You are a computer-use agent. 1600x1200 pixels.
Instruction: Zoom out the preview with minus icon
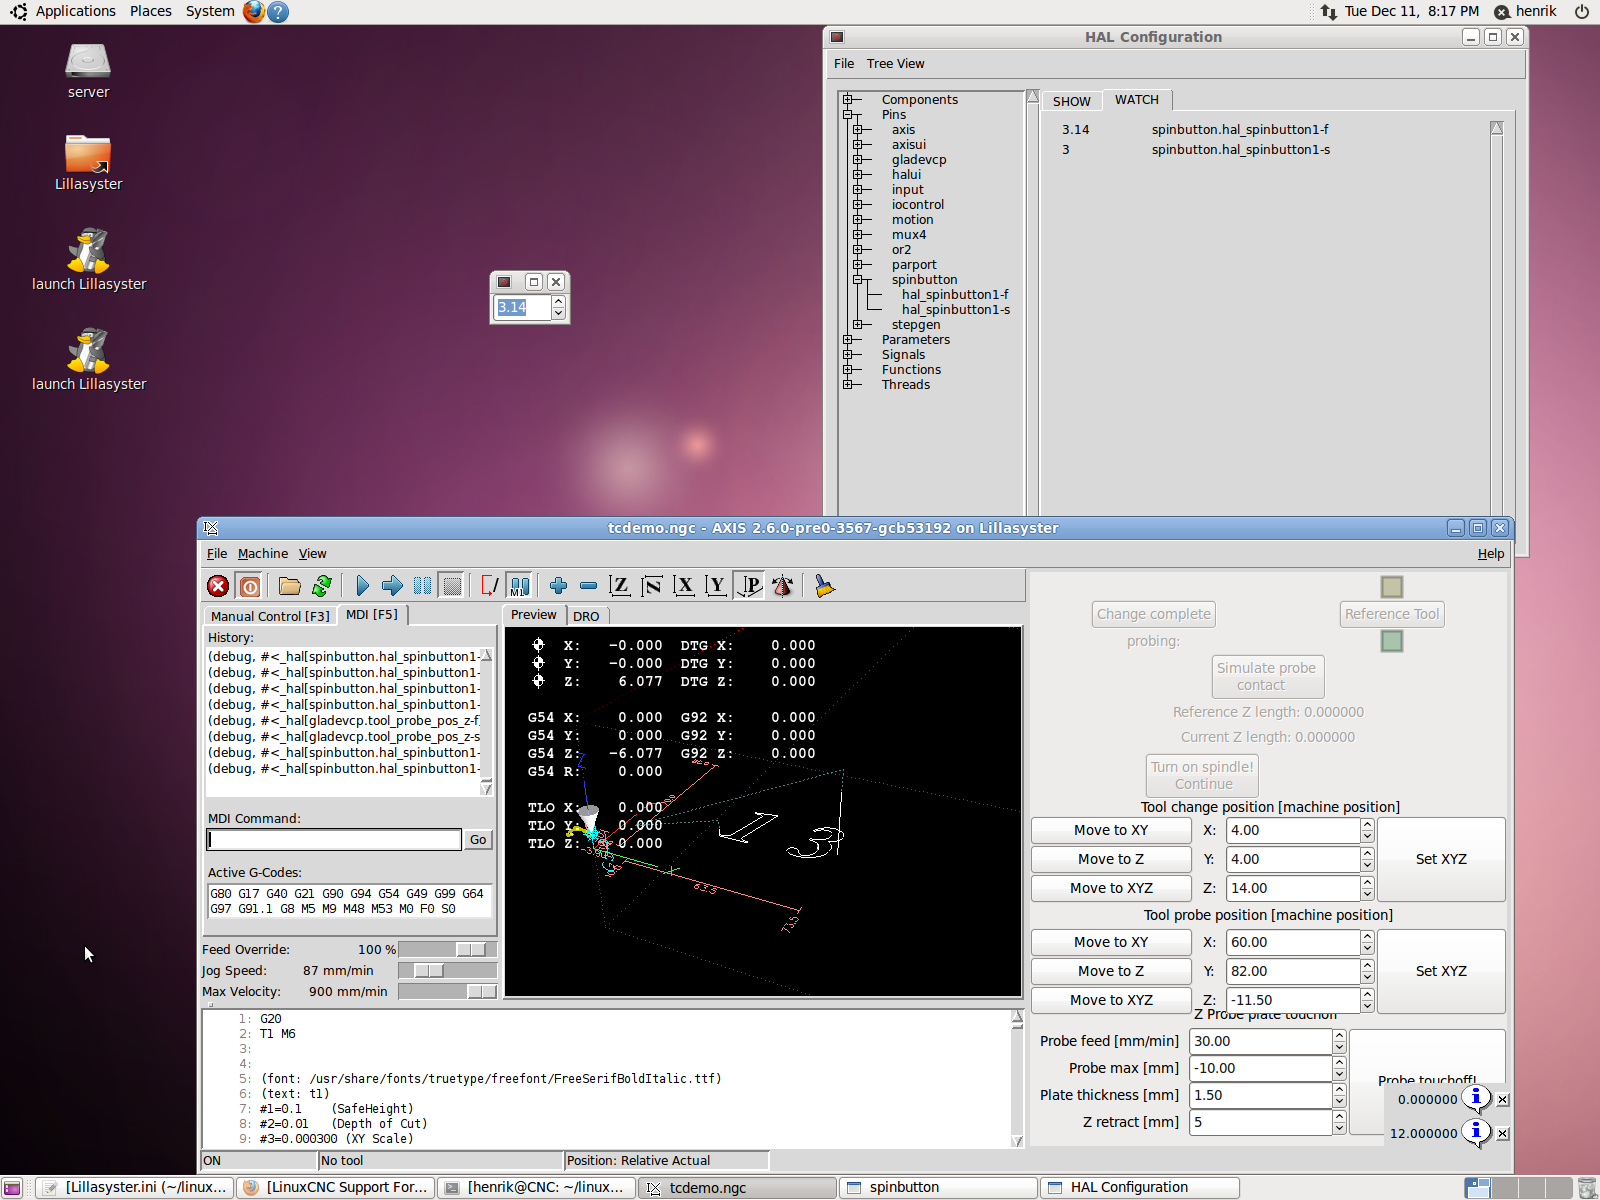588,586
